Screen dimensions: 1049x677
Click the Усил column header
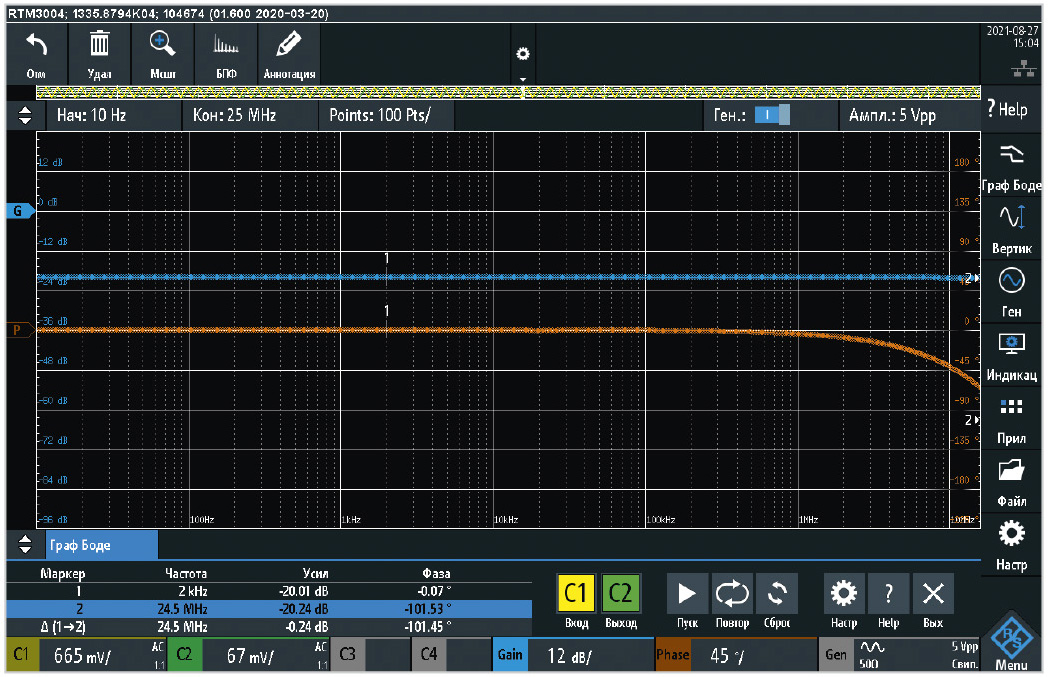[315, 573]
